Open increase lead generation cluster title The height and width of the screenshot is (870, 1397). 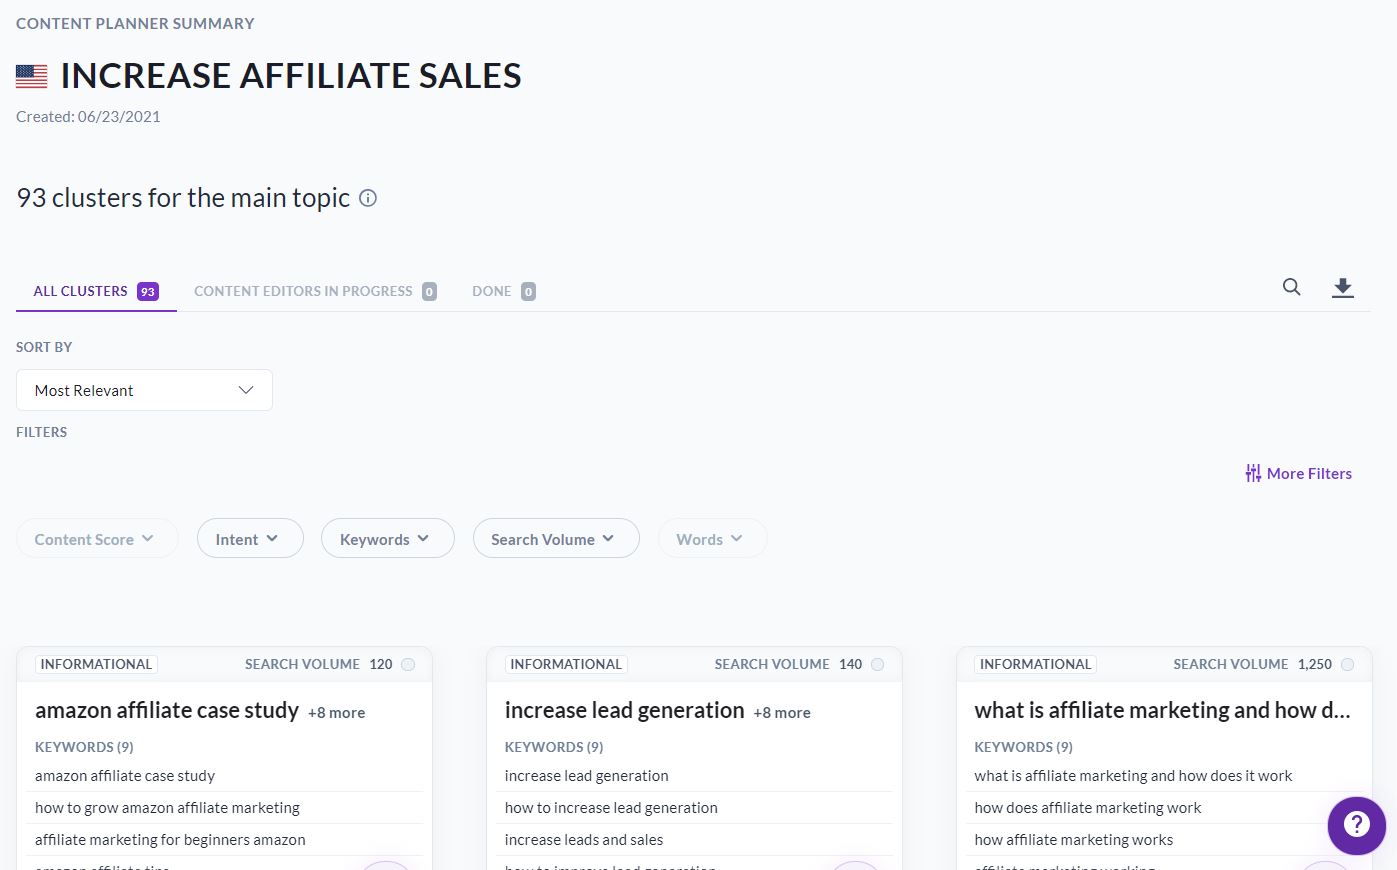(625, 710)
